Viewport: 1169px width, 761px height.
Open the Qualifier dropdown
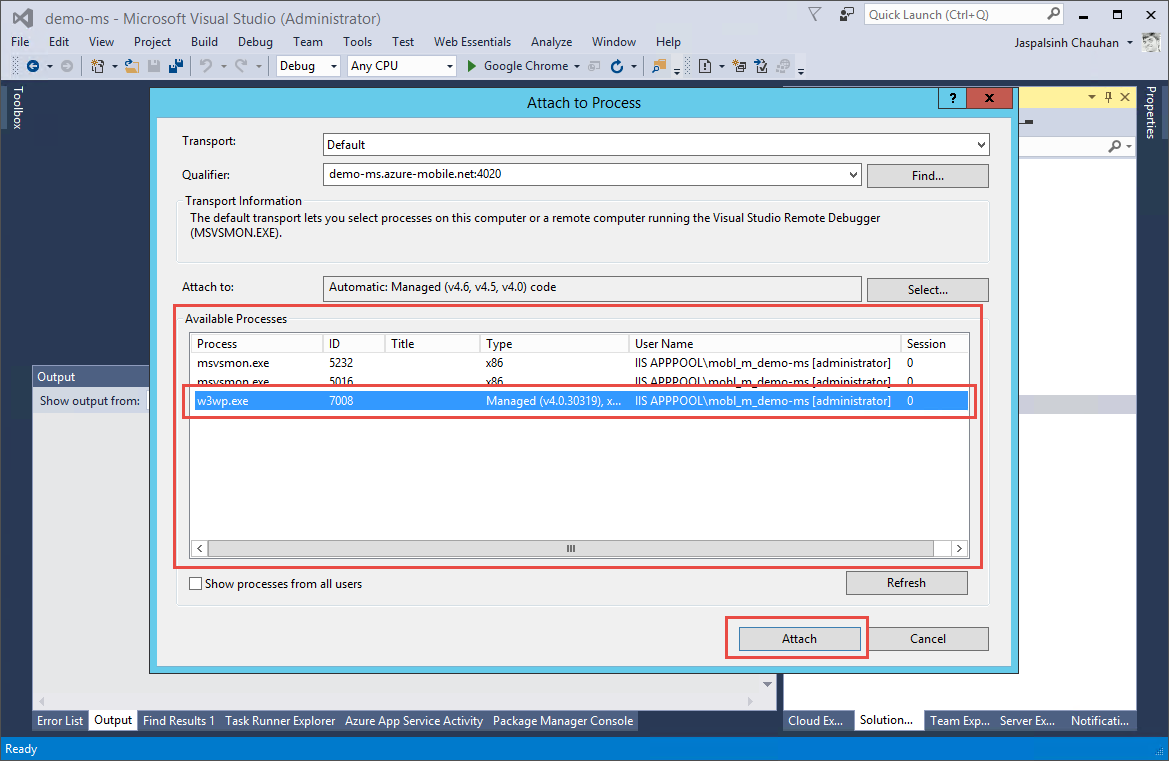(x=853, y=174)
